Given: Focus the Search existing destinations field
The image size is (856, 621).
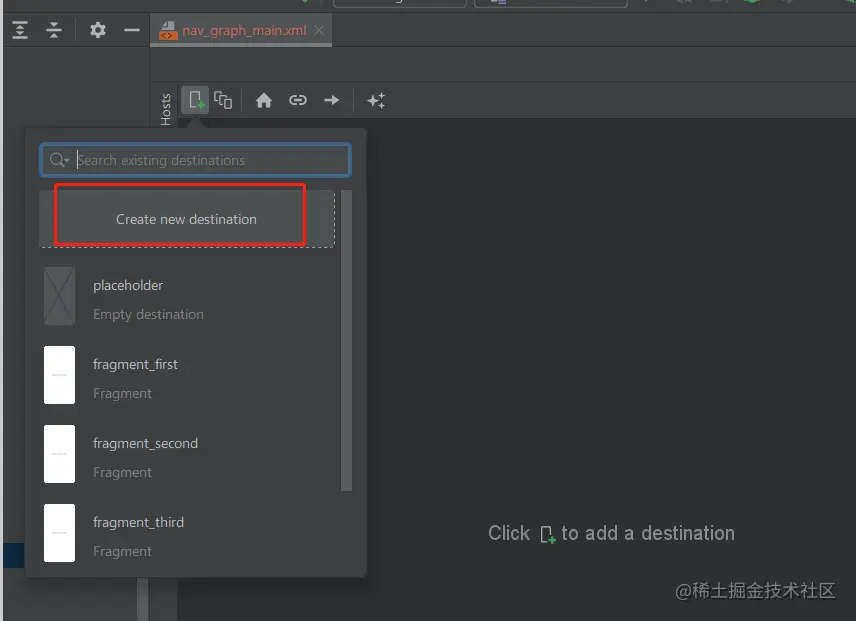Looking at the screenshot, I should [195, 160].
